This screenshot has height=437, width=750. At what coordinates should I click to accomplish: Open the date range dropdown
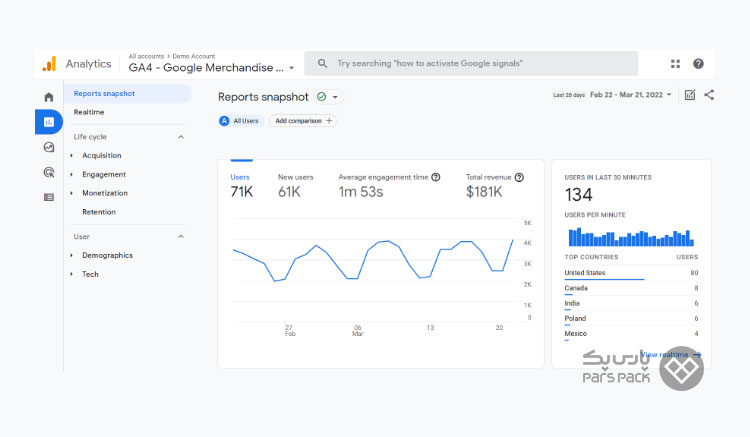point(669,95)
